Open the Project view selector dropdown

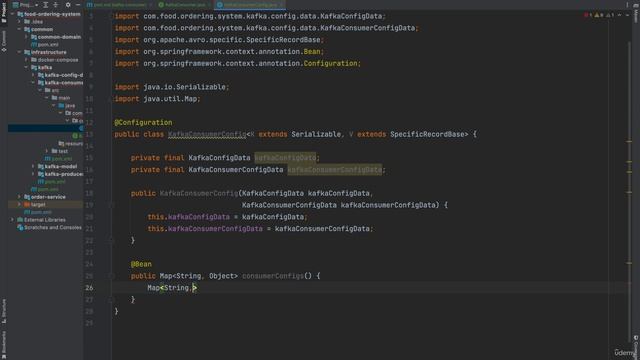coord(25,5)
